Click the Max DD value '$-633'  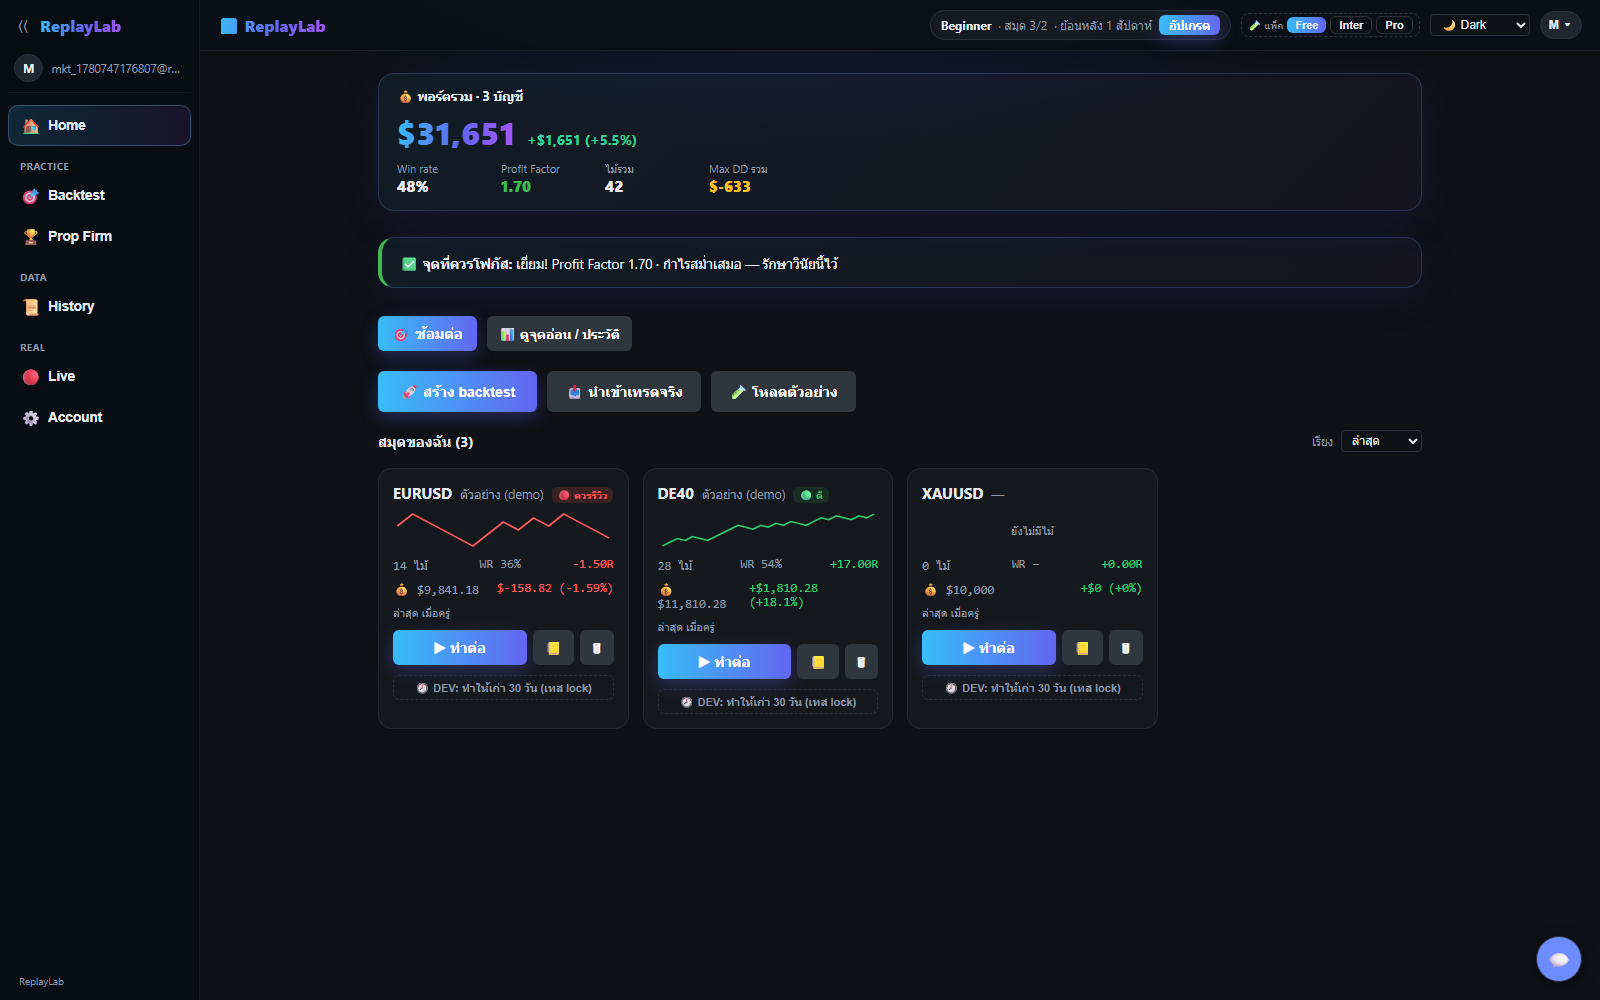point(730,187)
